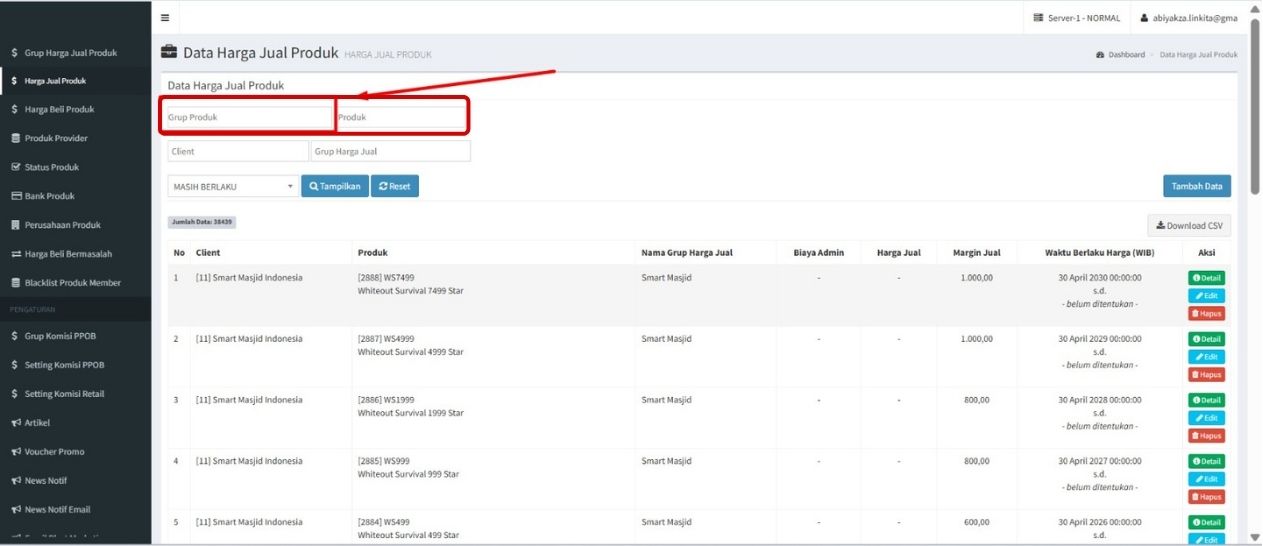Click exchange icon beside Harga Beli Bermasalah
The height and width of the screenshot is (546, 1263).
15,254
